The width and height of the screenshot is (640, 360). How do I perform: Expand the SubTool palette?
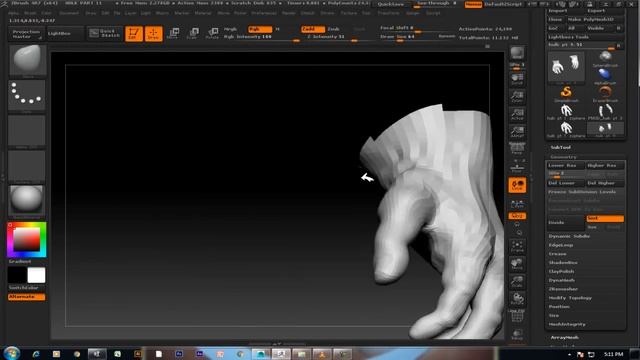[561, 147]
